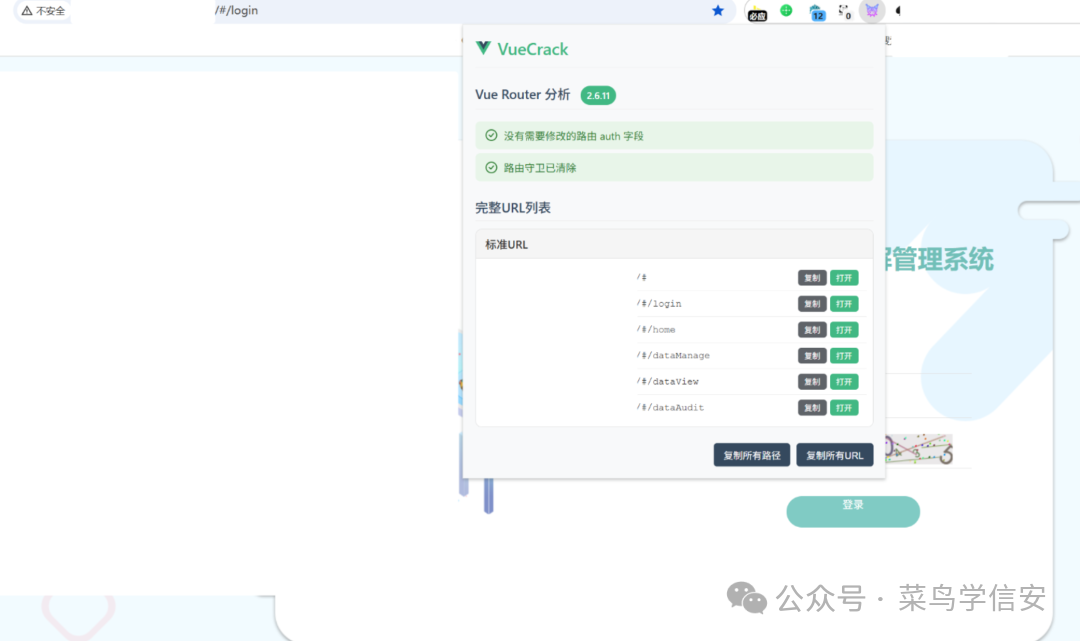Click the version badge 2.6.11

click(597, 95)
